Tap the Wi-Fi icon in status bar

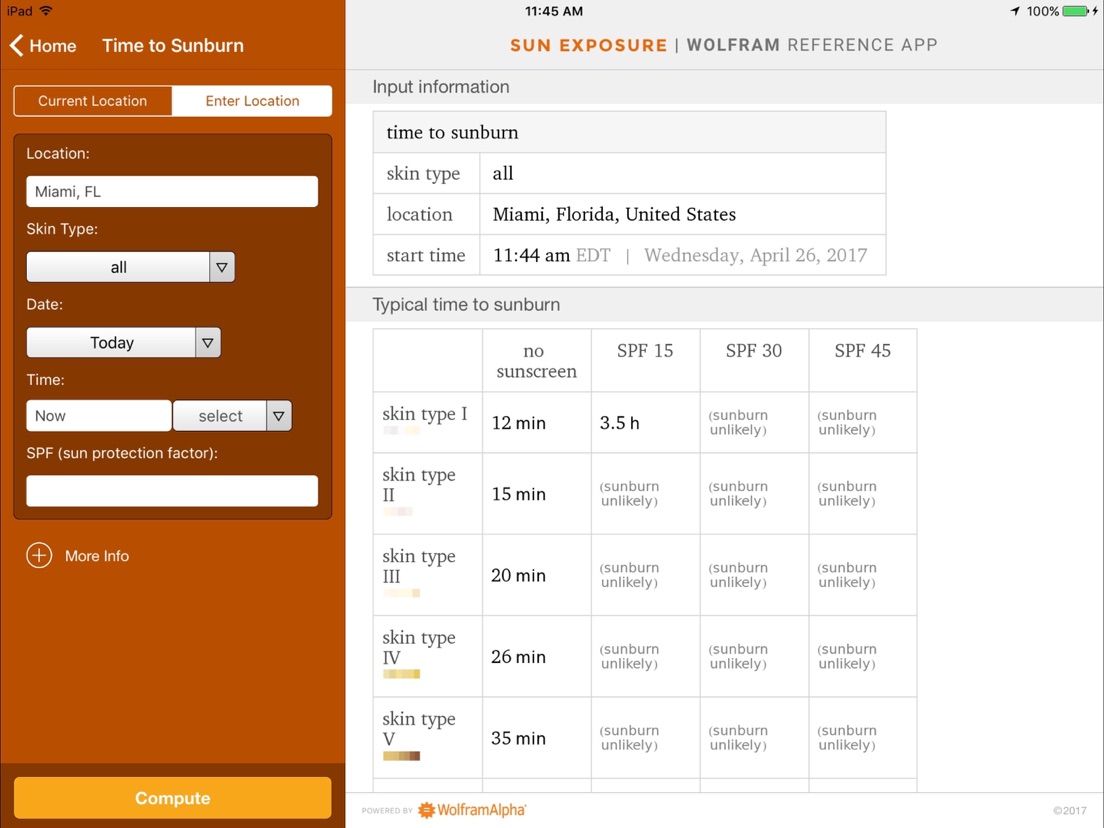coord(46,11)
